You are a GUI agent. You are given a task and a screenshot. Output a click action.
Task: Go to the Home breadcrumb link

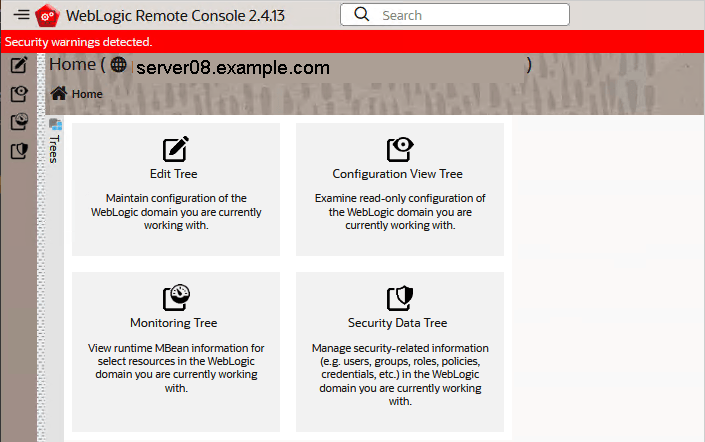pos(87,94)
